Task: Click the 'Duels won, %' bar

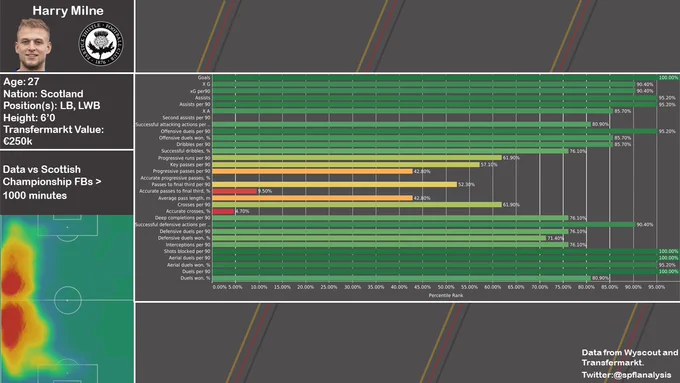Action: pyautogui.click(x=402, y=278)
